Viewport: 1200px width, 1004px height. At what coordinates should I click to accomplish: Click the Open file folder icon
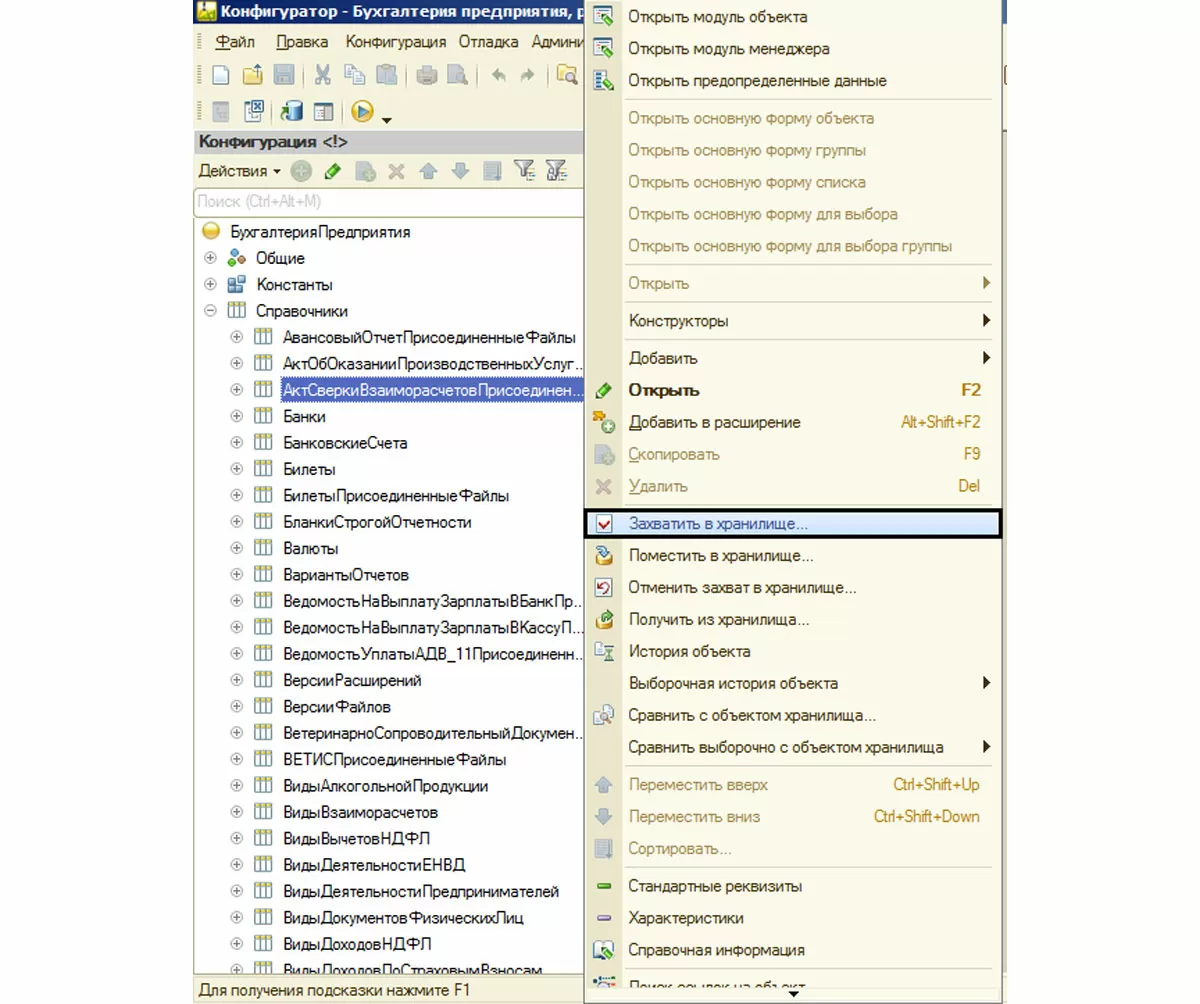tap(253, 75)
